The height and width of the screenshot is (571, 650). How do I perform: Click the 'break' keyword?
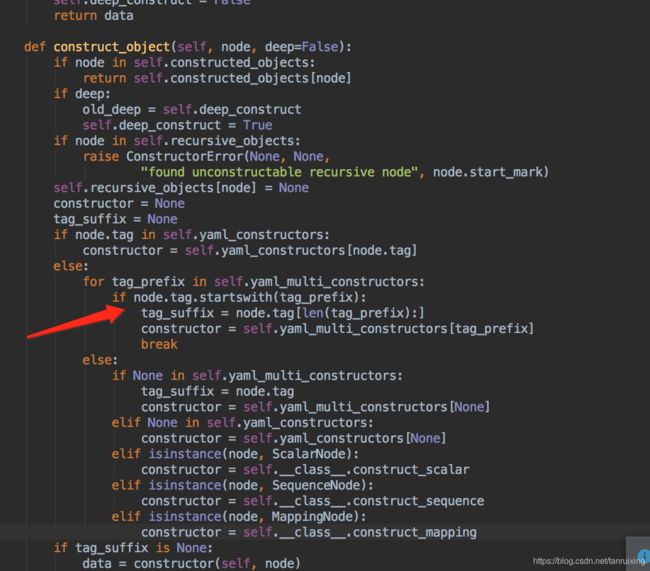click(x=159, y=344)
